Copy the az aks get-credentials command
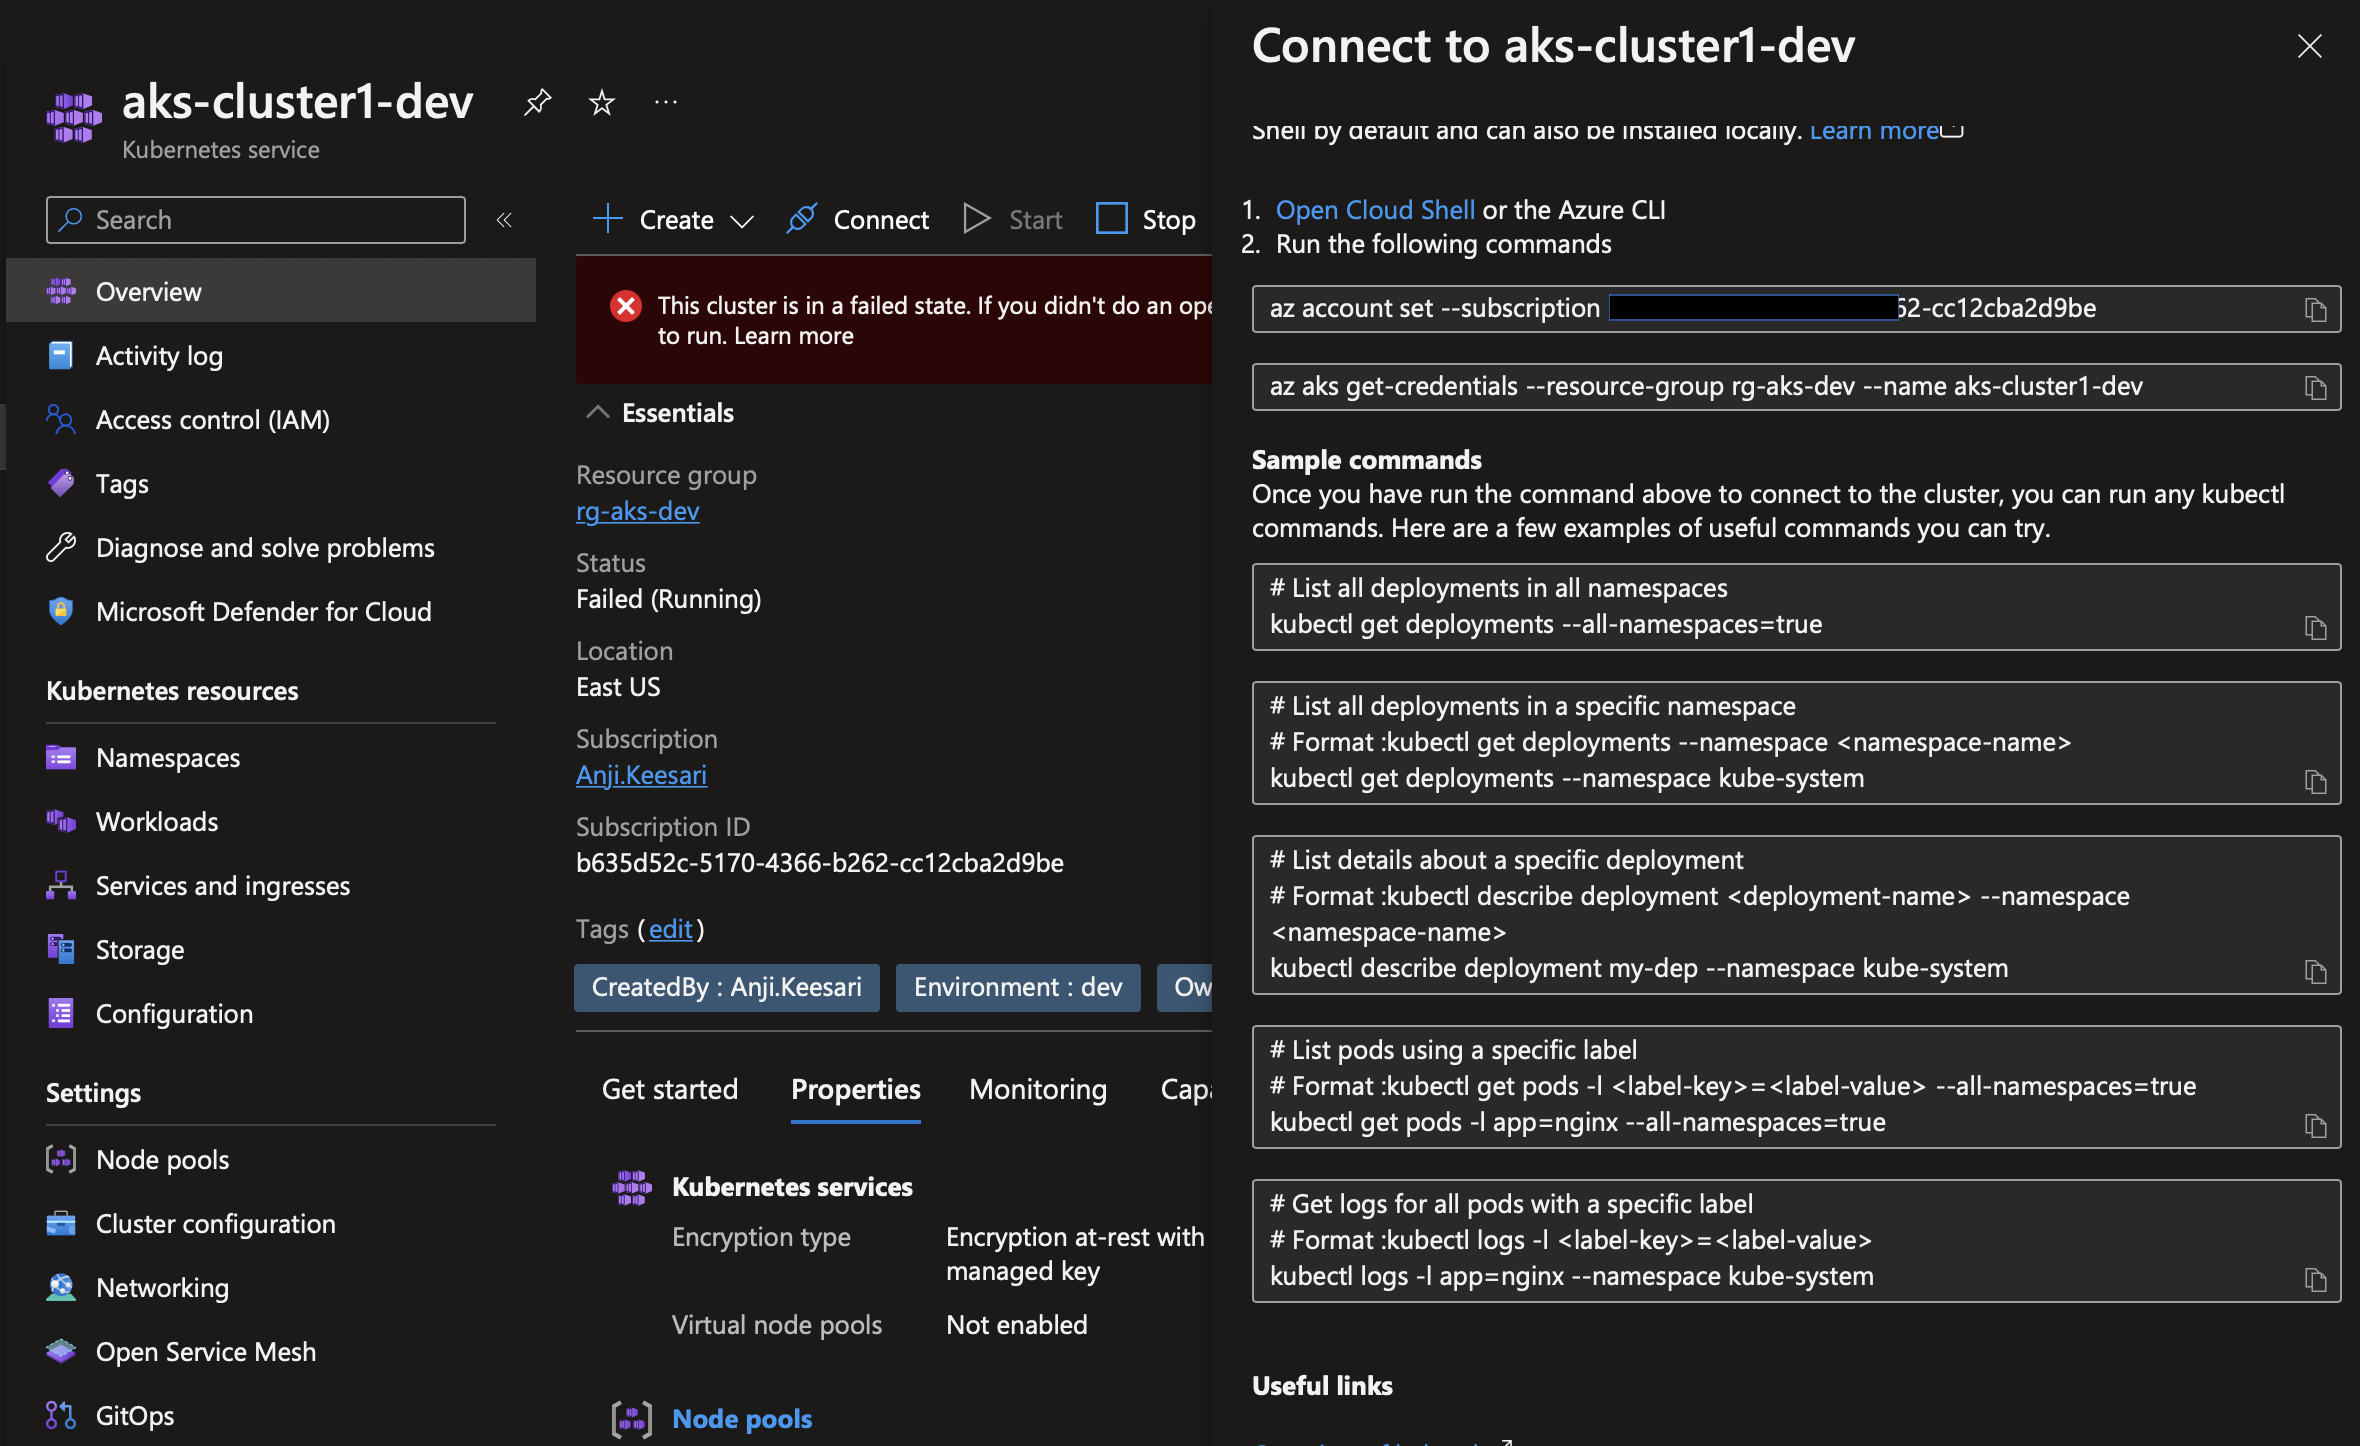This screenshot has height=1446, width=2360. [x=2316, y=387]
